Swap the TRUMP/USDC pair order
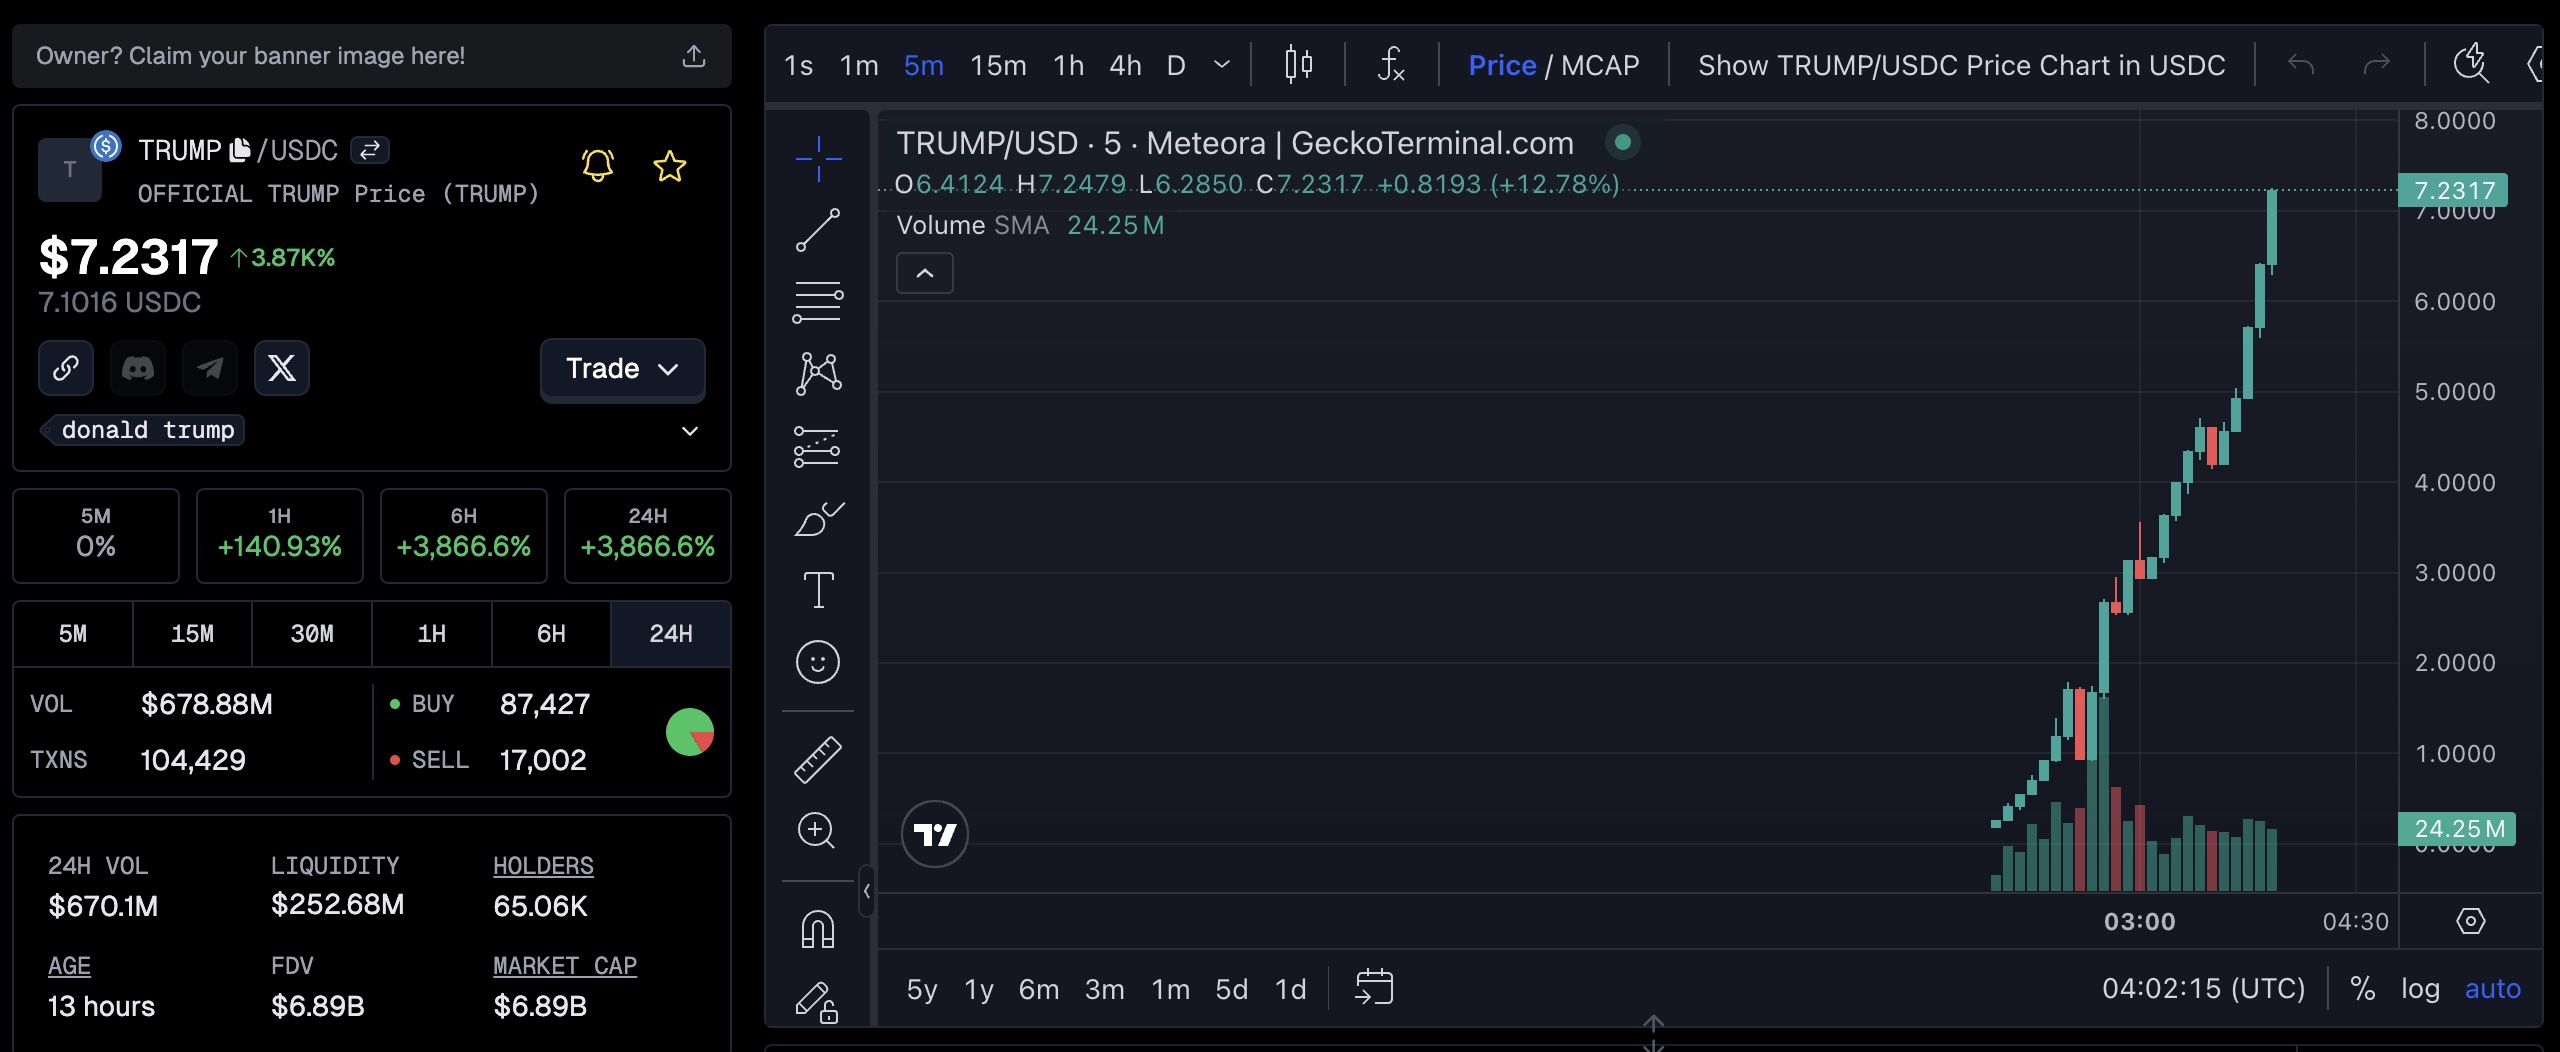The height and width of the screenshot is (1052, 2560). (370, 150)
